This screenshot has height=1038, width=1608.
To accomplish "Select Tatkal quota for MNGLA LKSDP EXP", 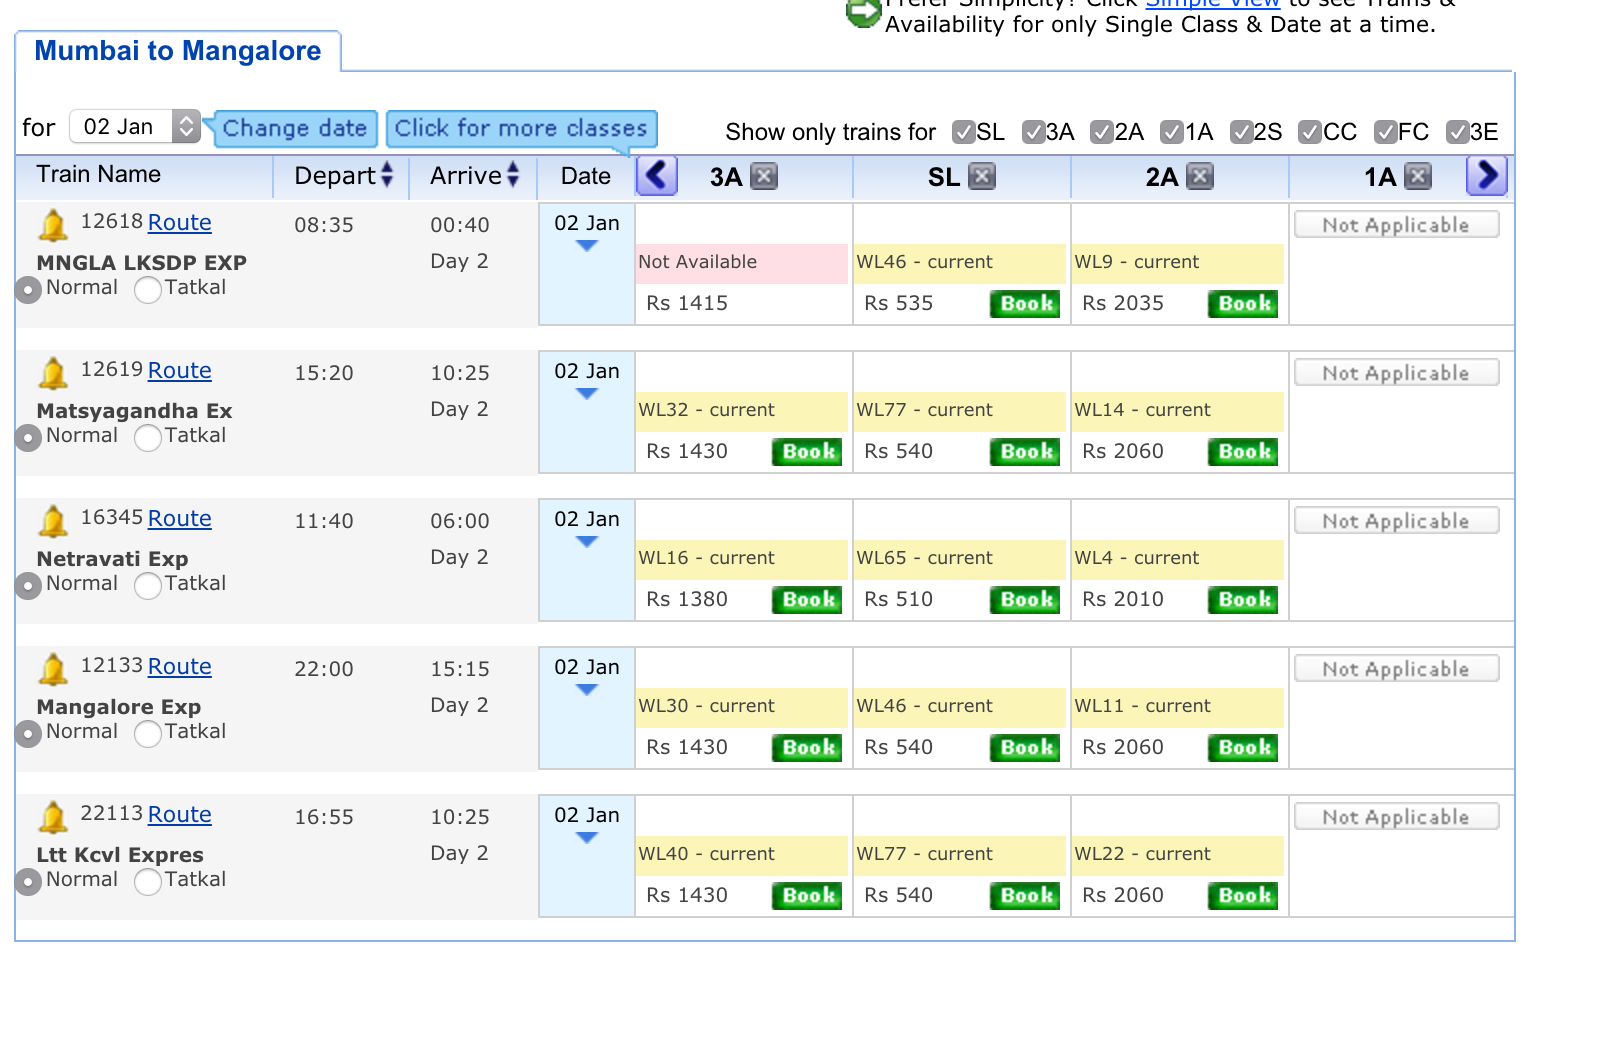I will point(148,290).
